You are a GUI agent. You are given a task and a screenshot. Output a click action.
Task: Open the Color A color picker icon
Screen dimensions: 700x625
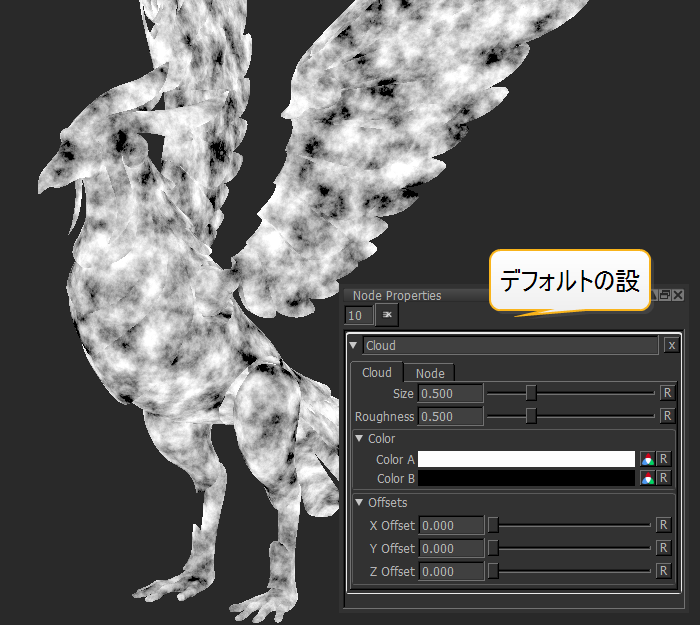[647, 460]
